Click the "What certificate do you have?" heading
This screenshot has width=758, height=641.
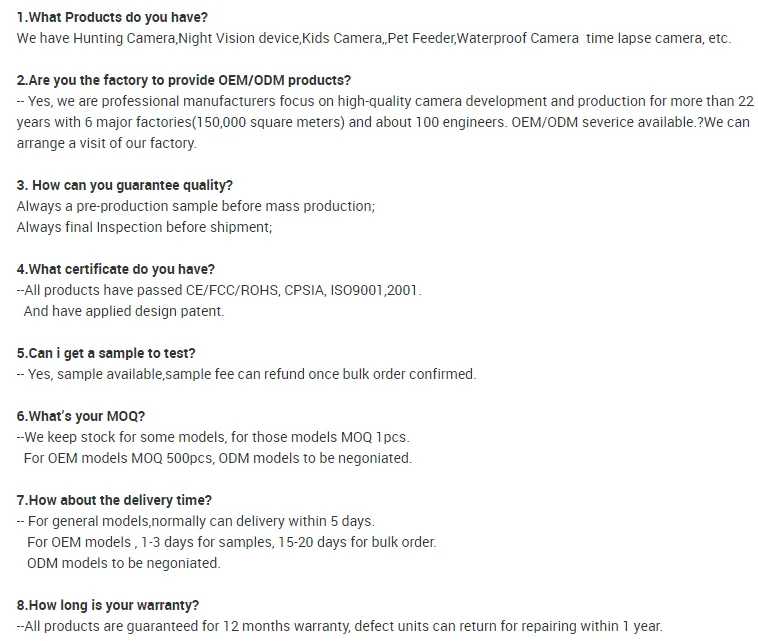tap(116, 269)
